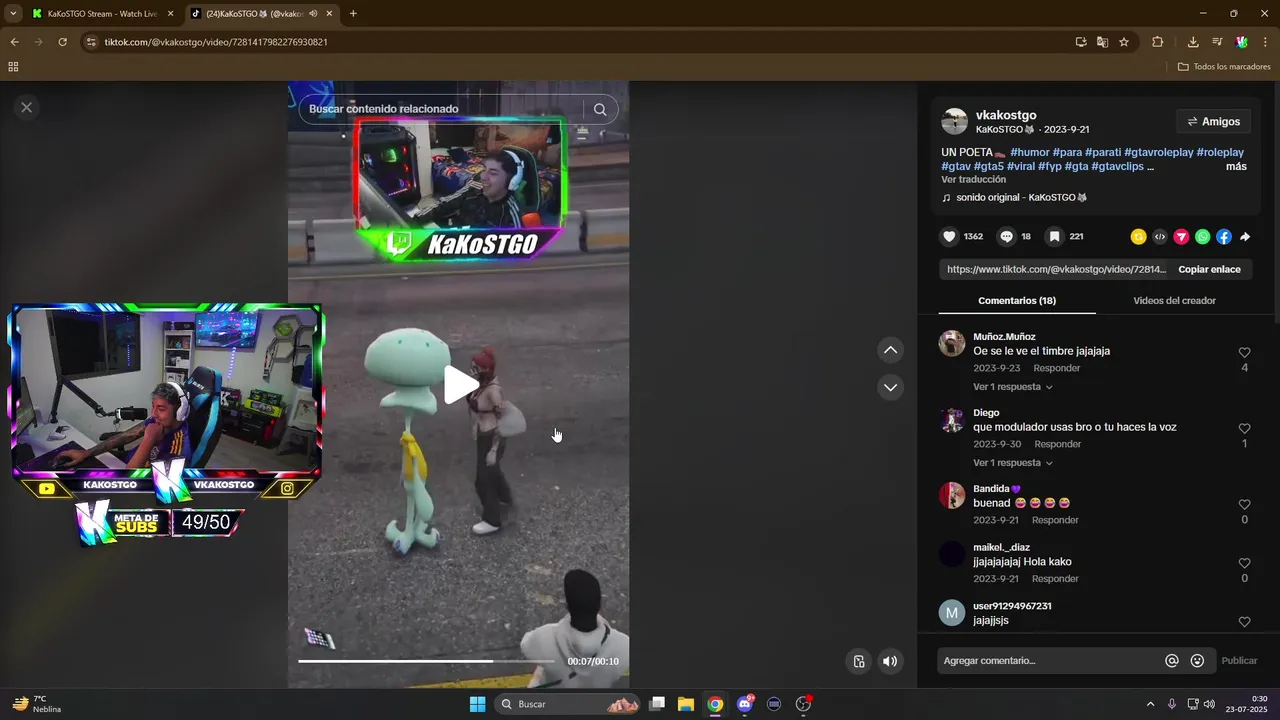
Task: Open the Windows Start menu
Action: [x=477, y=704]
